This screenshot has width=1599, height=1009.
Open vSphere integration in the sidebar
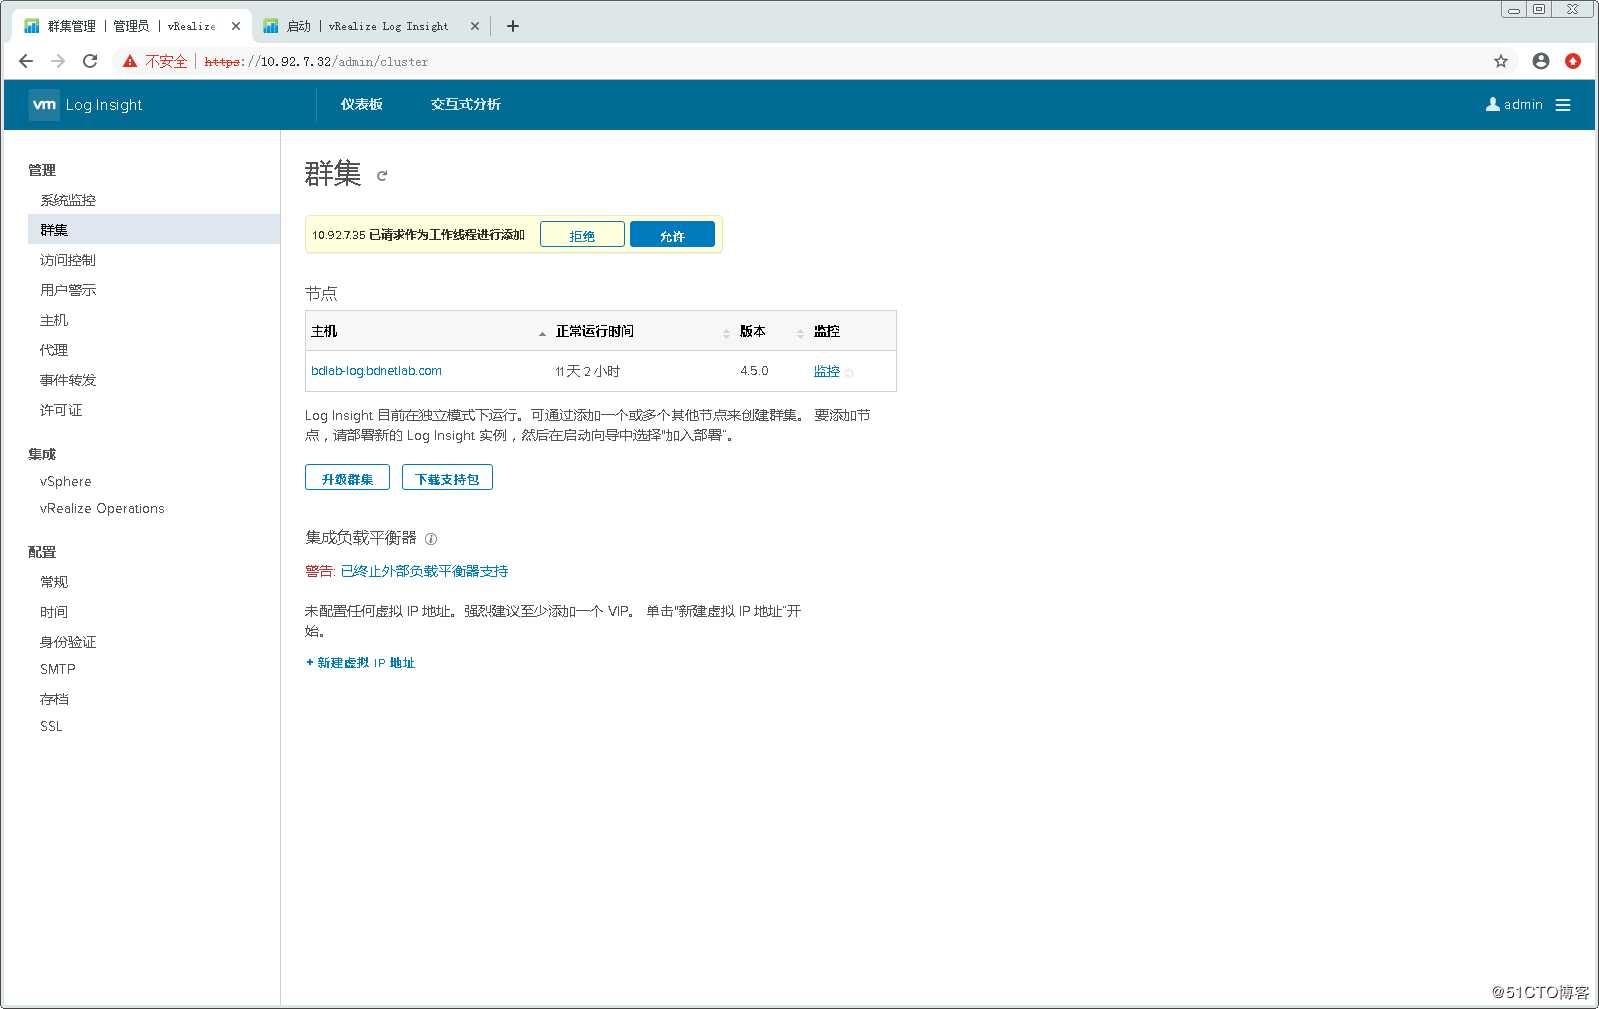click(65, 481)
